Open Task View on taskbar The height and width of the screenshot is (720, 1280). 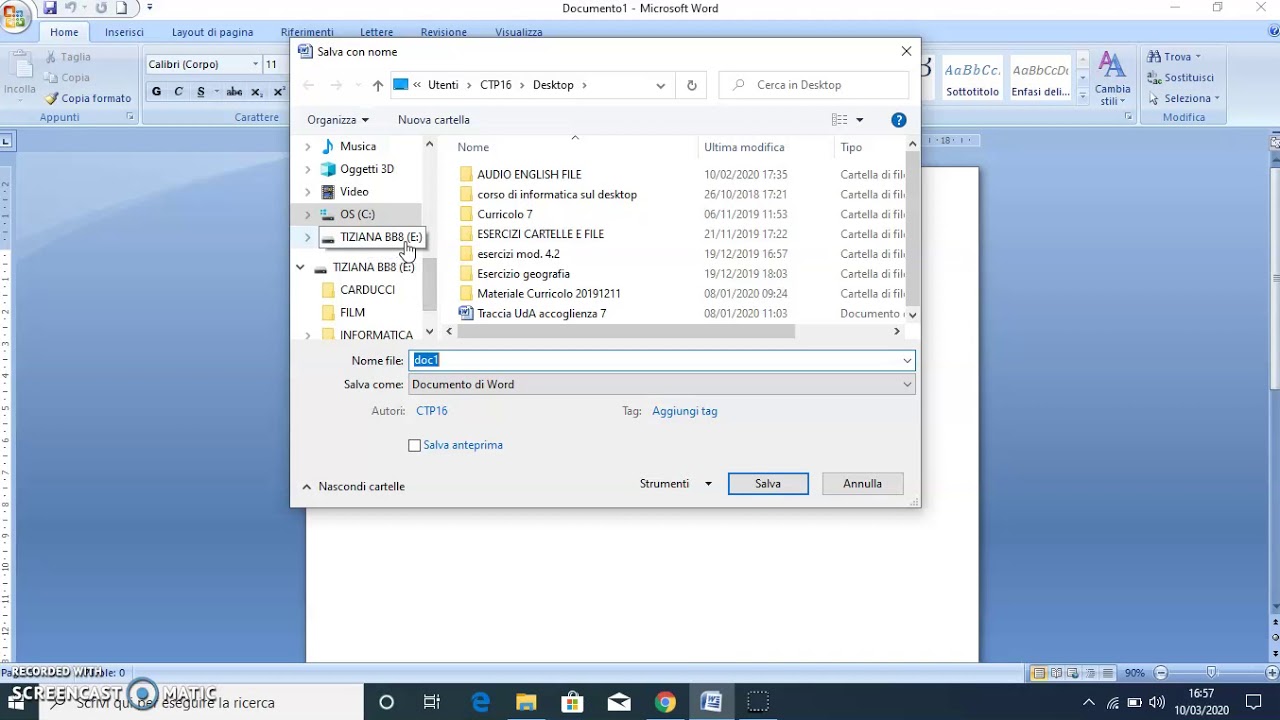pyautogui.click(x=432, y=702)
